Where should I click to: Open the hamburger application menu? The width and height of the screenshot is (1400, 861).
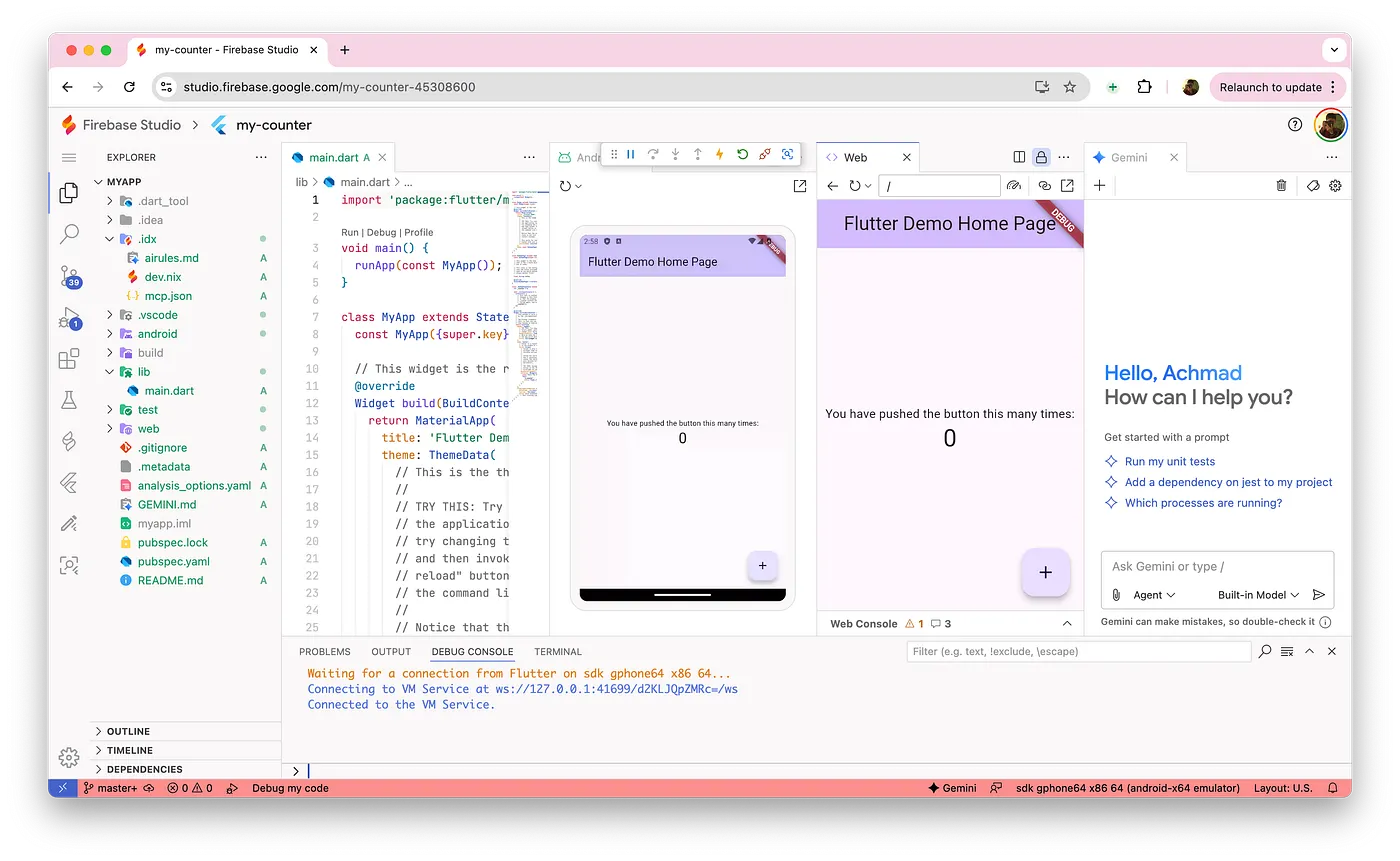[x=69, y=158]
